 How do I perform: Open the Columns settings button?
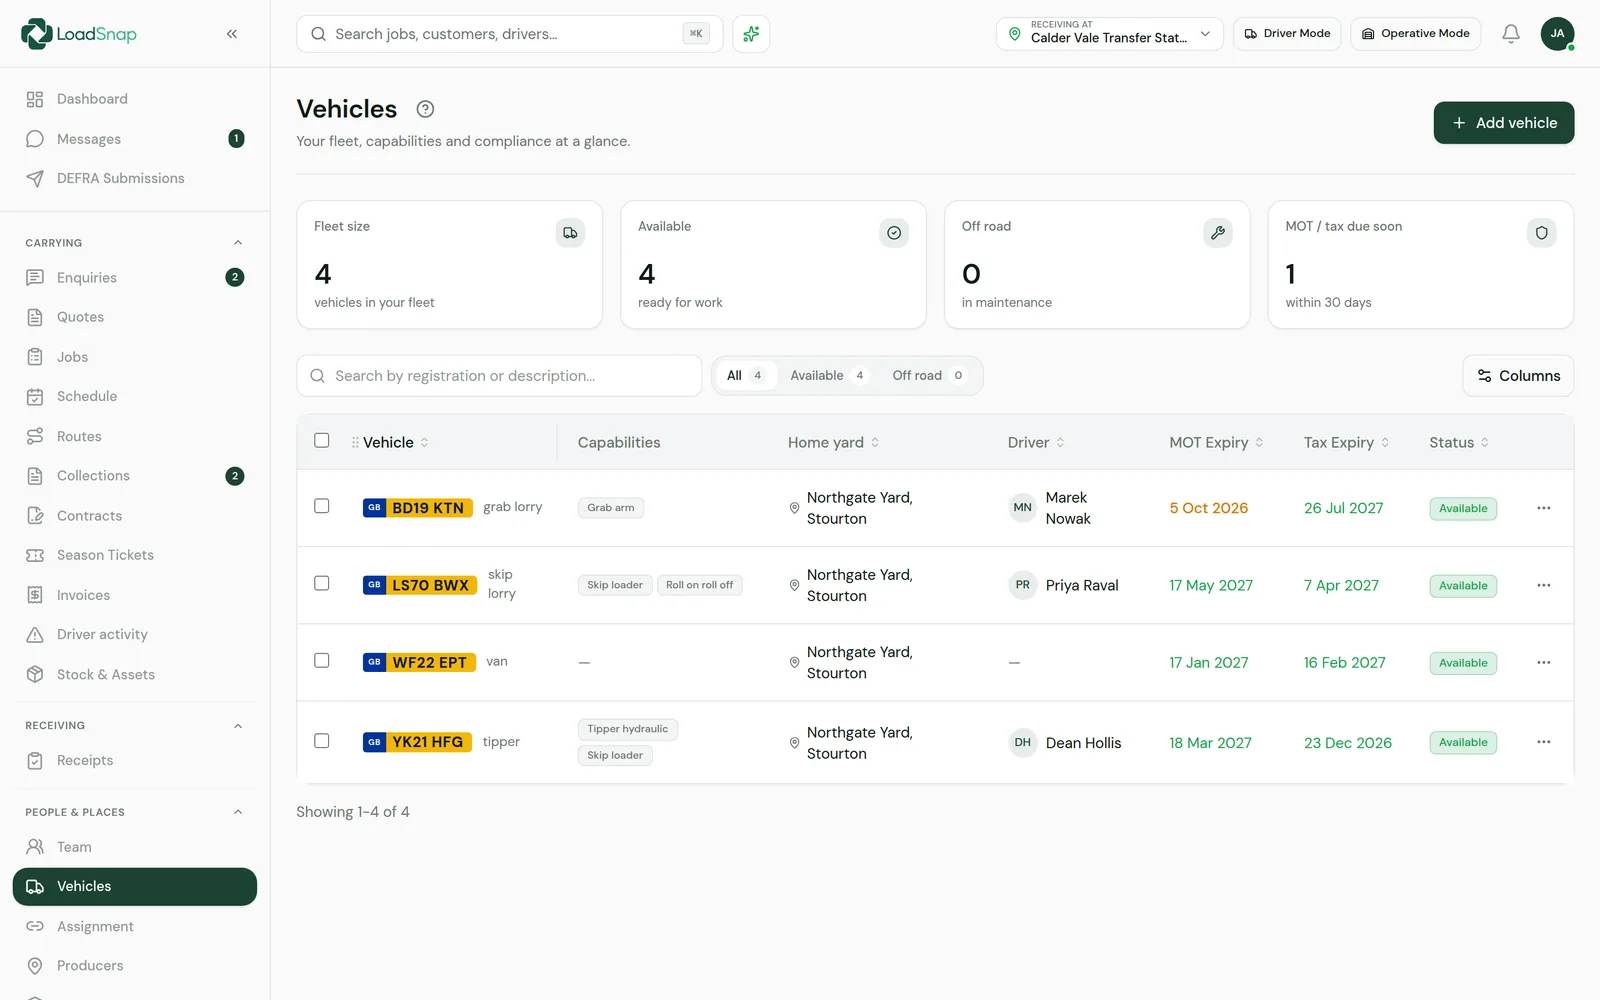(x=1518, y=376)
